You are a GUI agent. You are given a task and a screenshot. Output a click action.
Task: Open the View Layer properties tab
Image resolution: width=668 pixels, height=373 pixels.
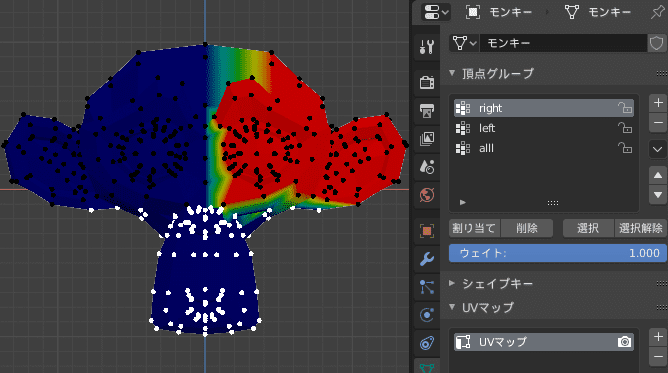(426, 139)
